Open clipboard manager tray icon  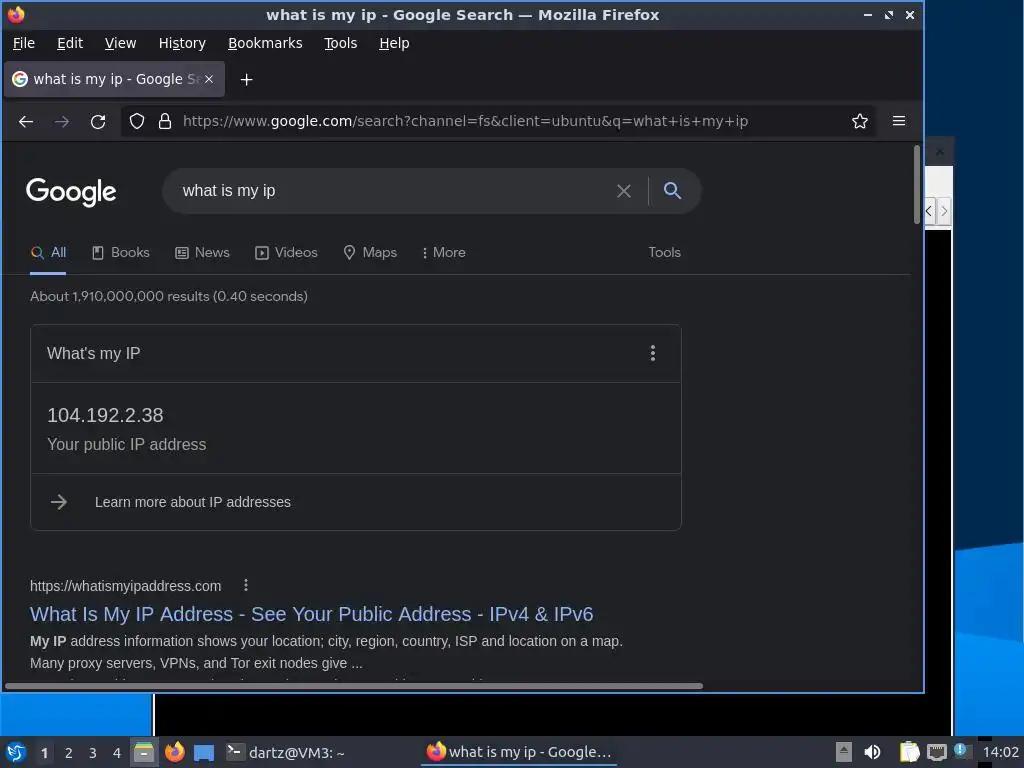tap(909, 752)
